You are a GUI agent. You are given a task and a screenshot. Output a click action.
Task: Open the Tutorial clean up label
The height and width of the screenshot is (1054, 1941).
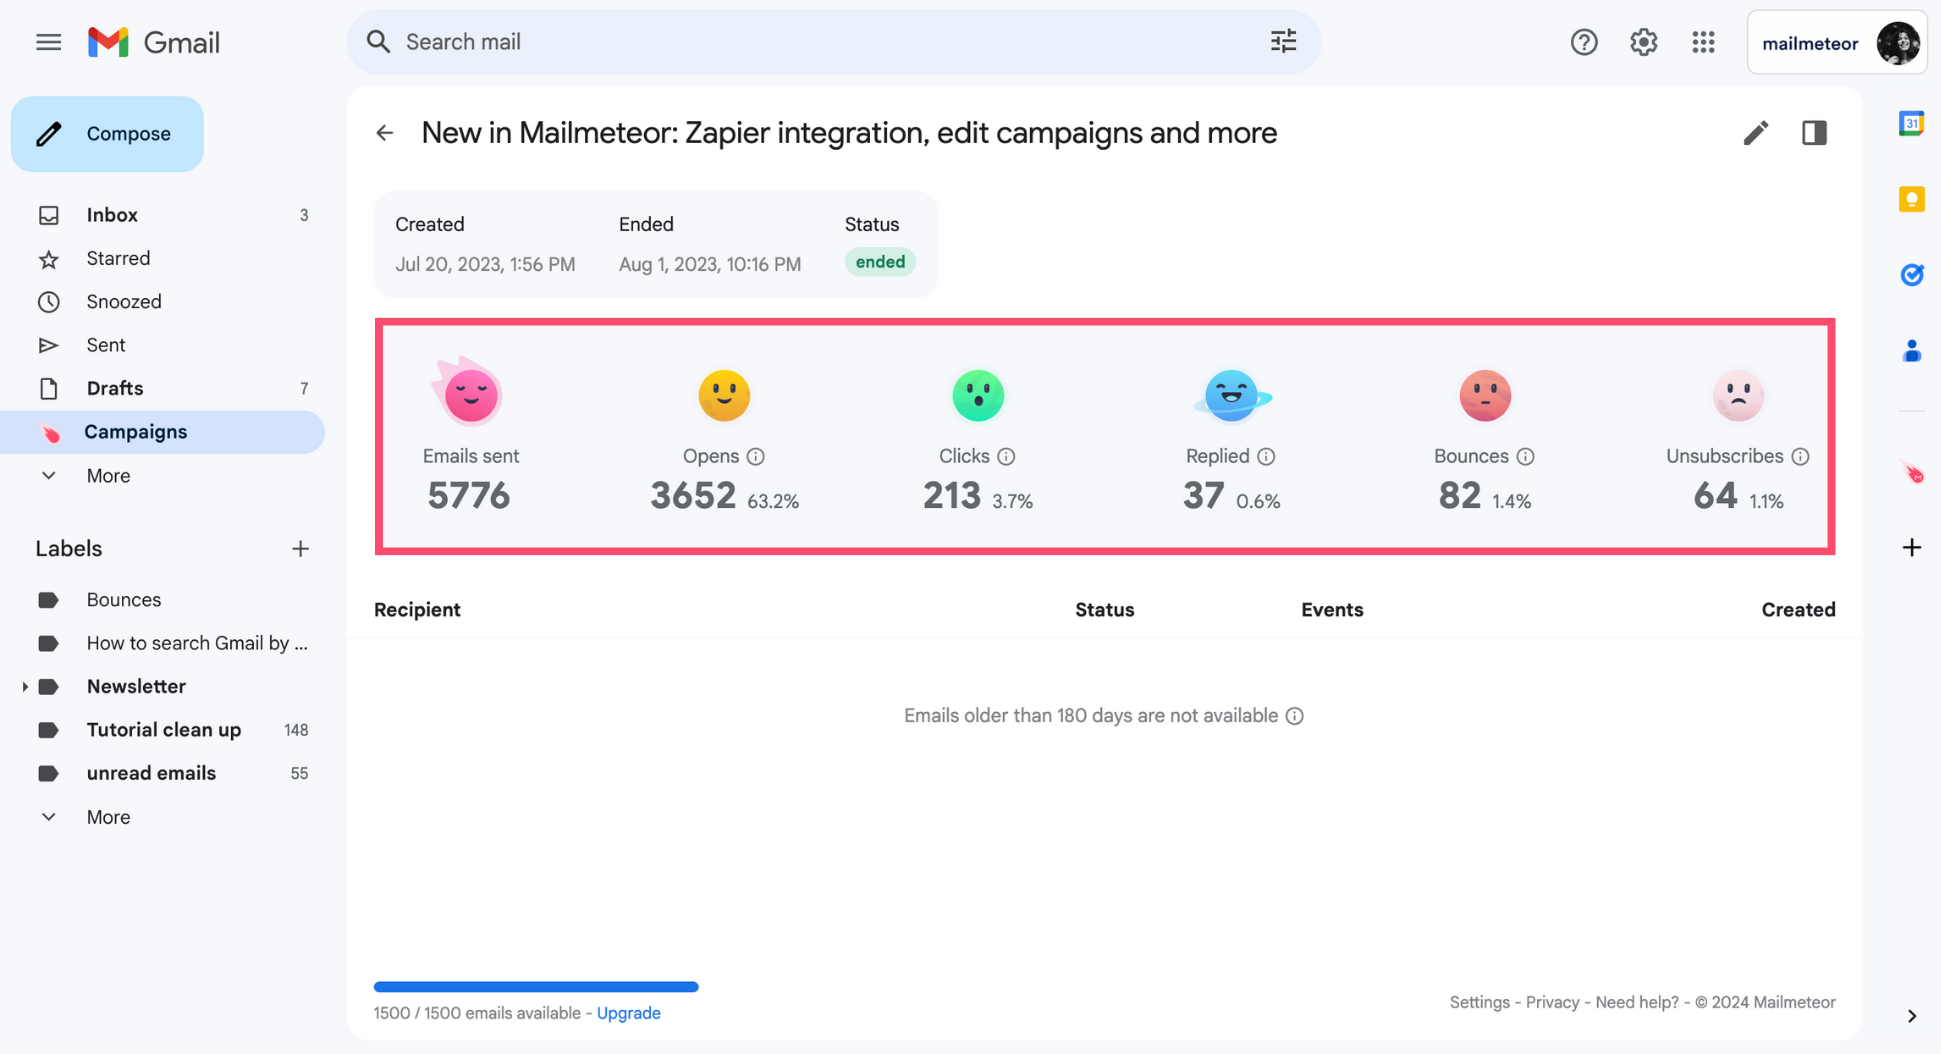(x=163, y=730)
